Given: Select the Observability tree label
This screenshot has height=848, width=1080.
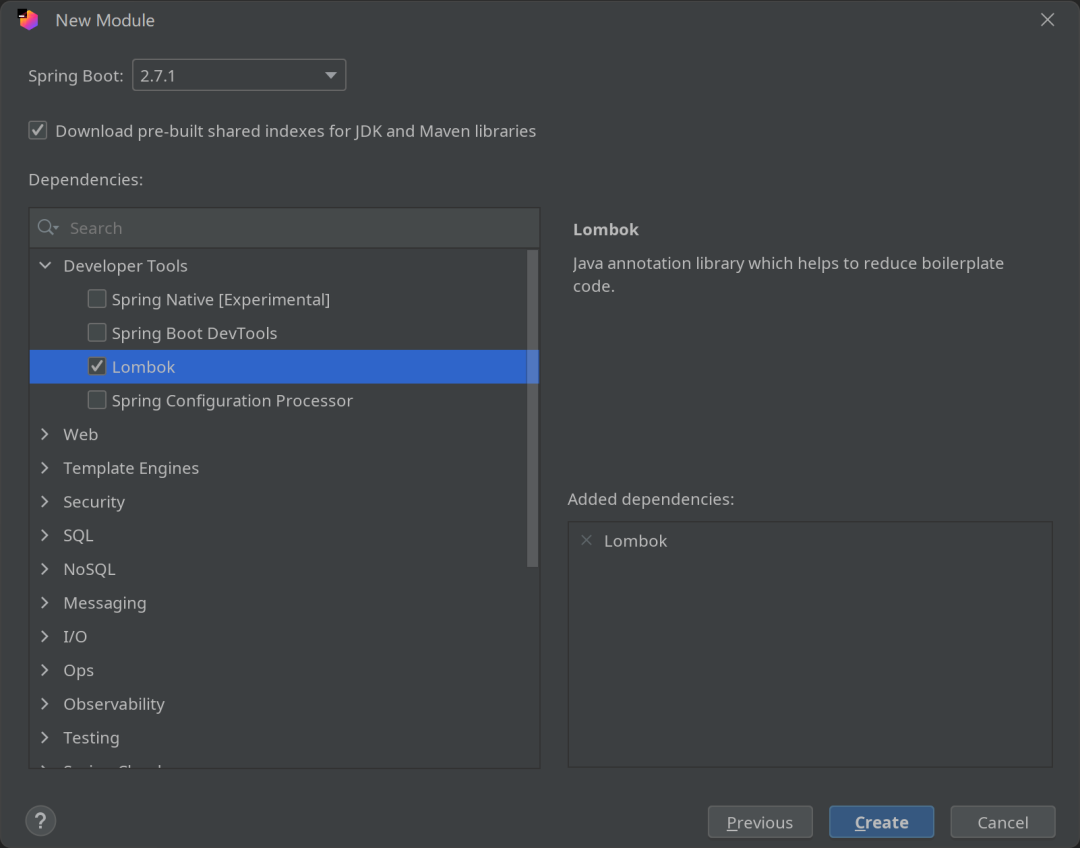Looking at the screenshot, I should click(114, 705).
